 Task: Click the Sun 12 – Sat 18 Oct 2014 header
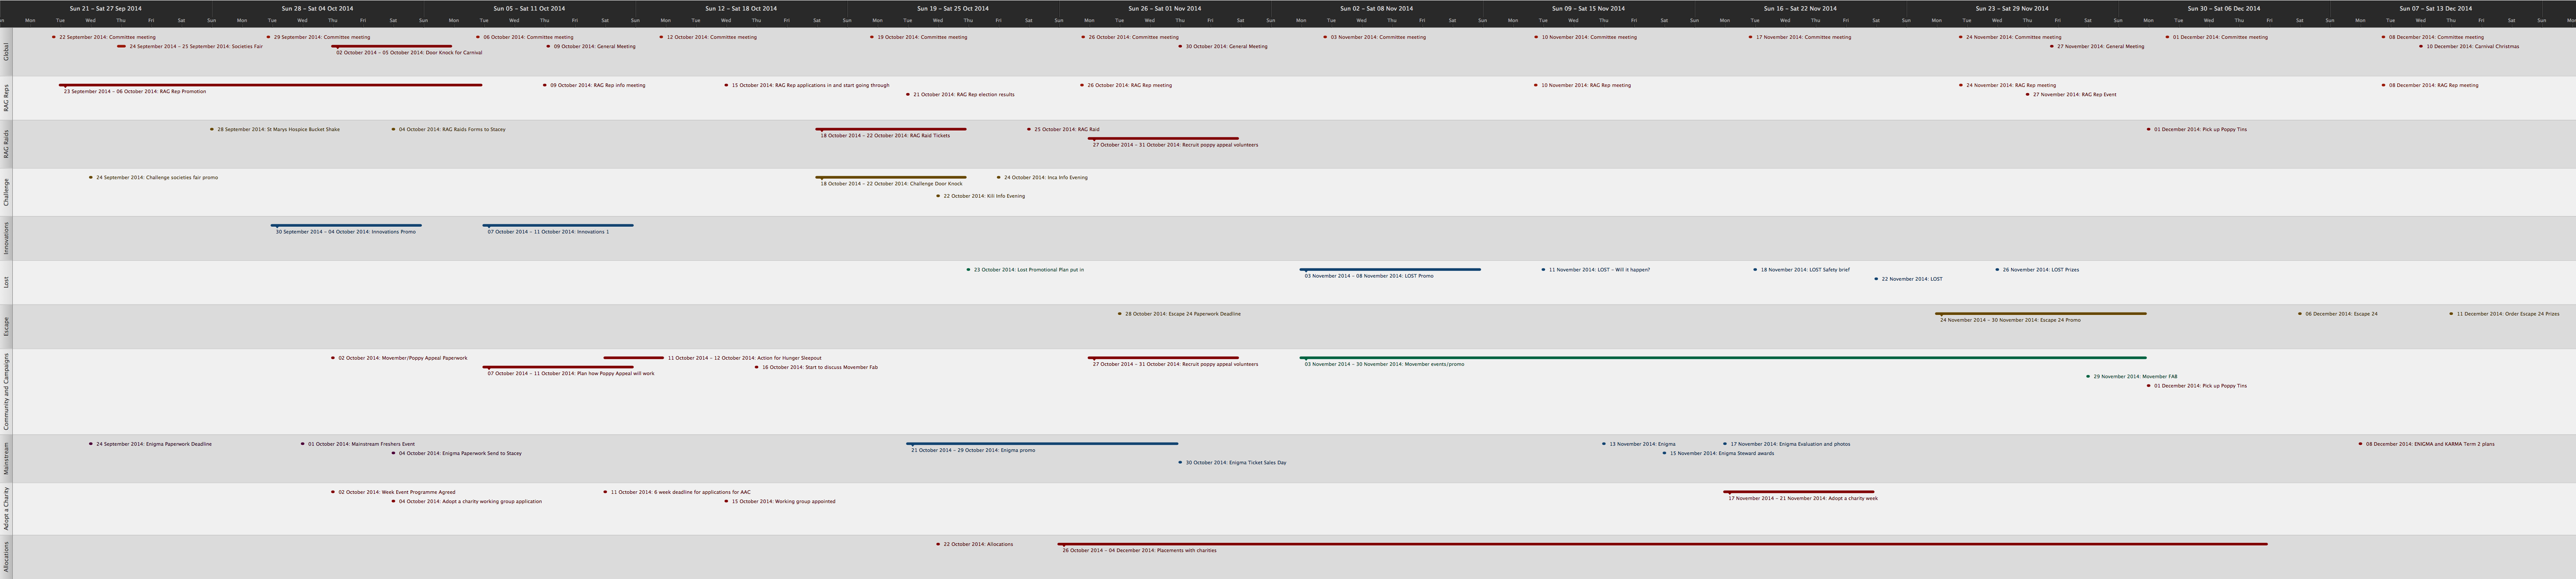point(740,8)
